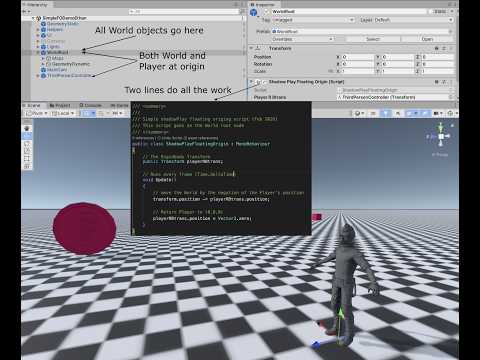The image size is (480, 360).
Task: Open Floating Origin script help icon
Action: 436,82
